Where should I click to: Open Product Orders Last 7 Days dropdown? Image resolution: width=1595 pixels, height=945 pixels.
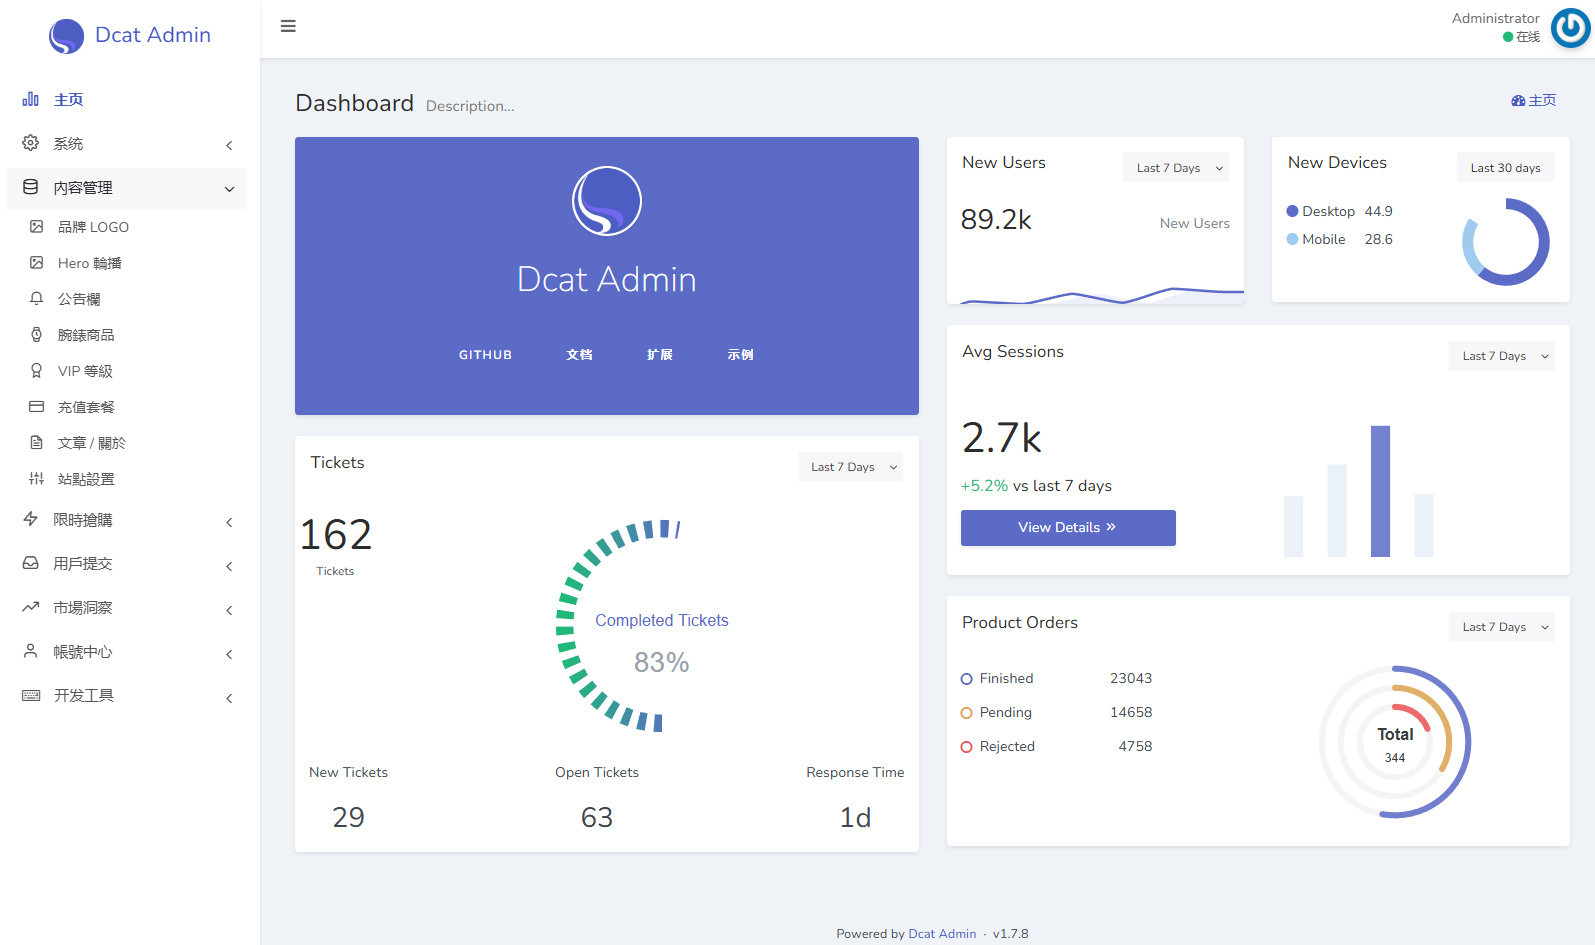point(1502,627)
